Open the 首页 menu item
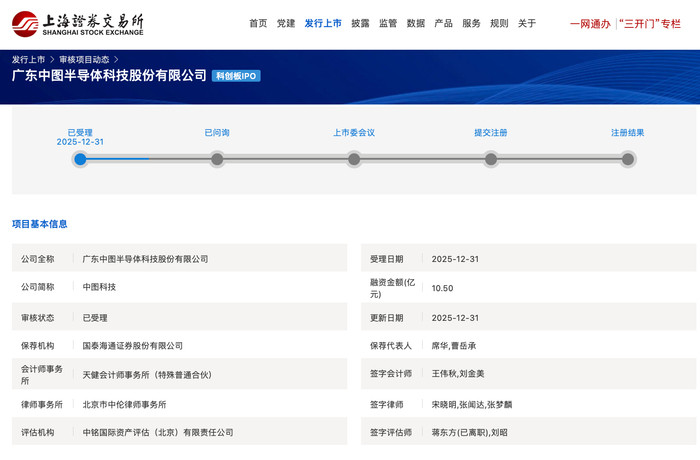This screenshot has height=460, width=700. pyautogui.click(x=258, y=23)
